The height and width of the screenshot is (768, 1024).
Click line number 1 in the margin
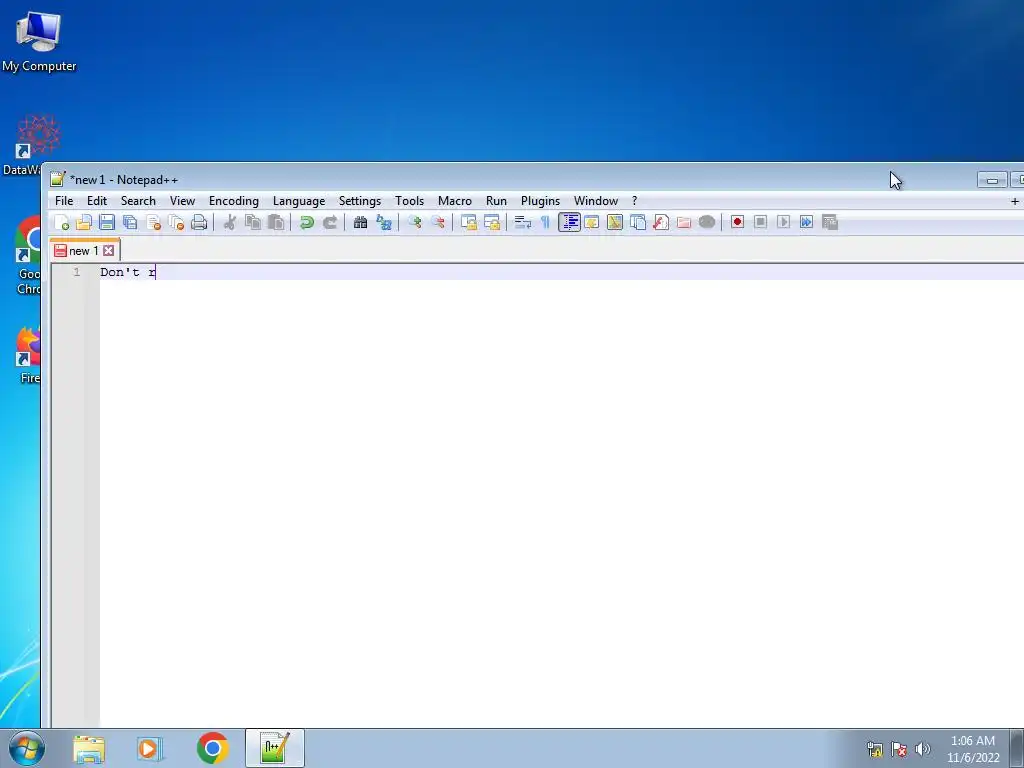76,272
